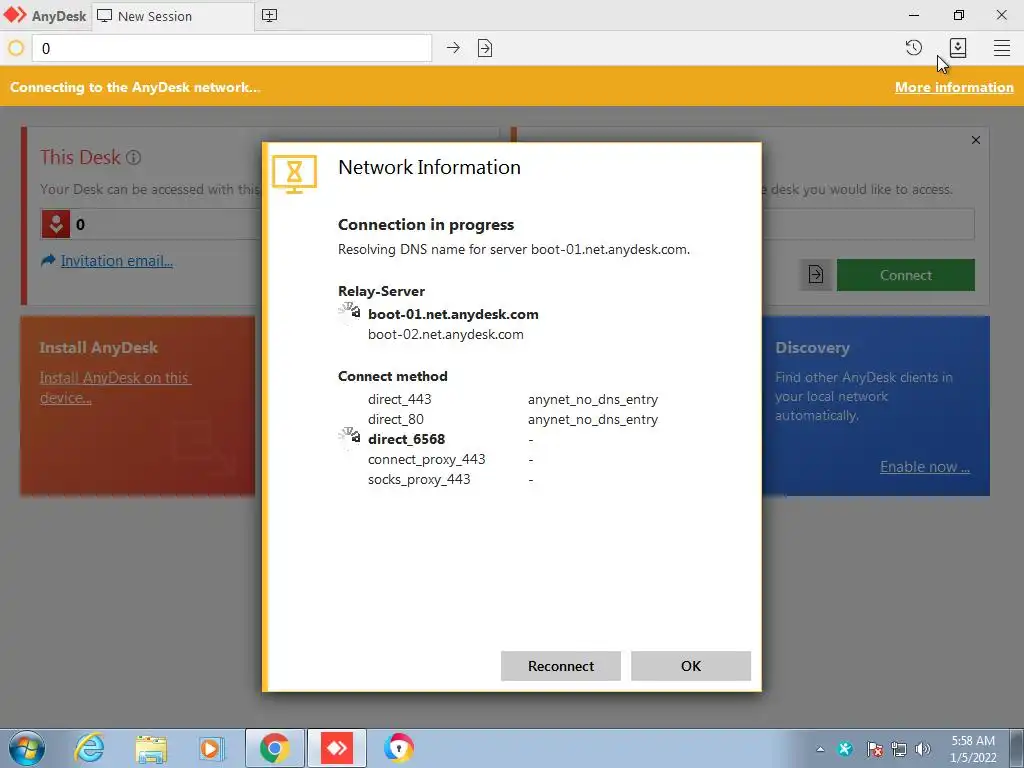This screenshot has height=768, width=1024.
Task: Click the spinner icon beside boot-01 server
Action: click(349, 313)
